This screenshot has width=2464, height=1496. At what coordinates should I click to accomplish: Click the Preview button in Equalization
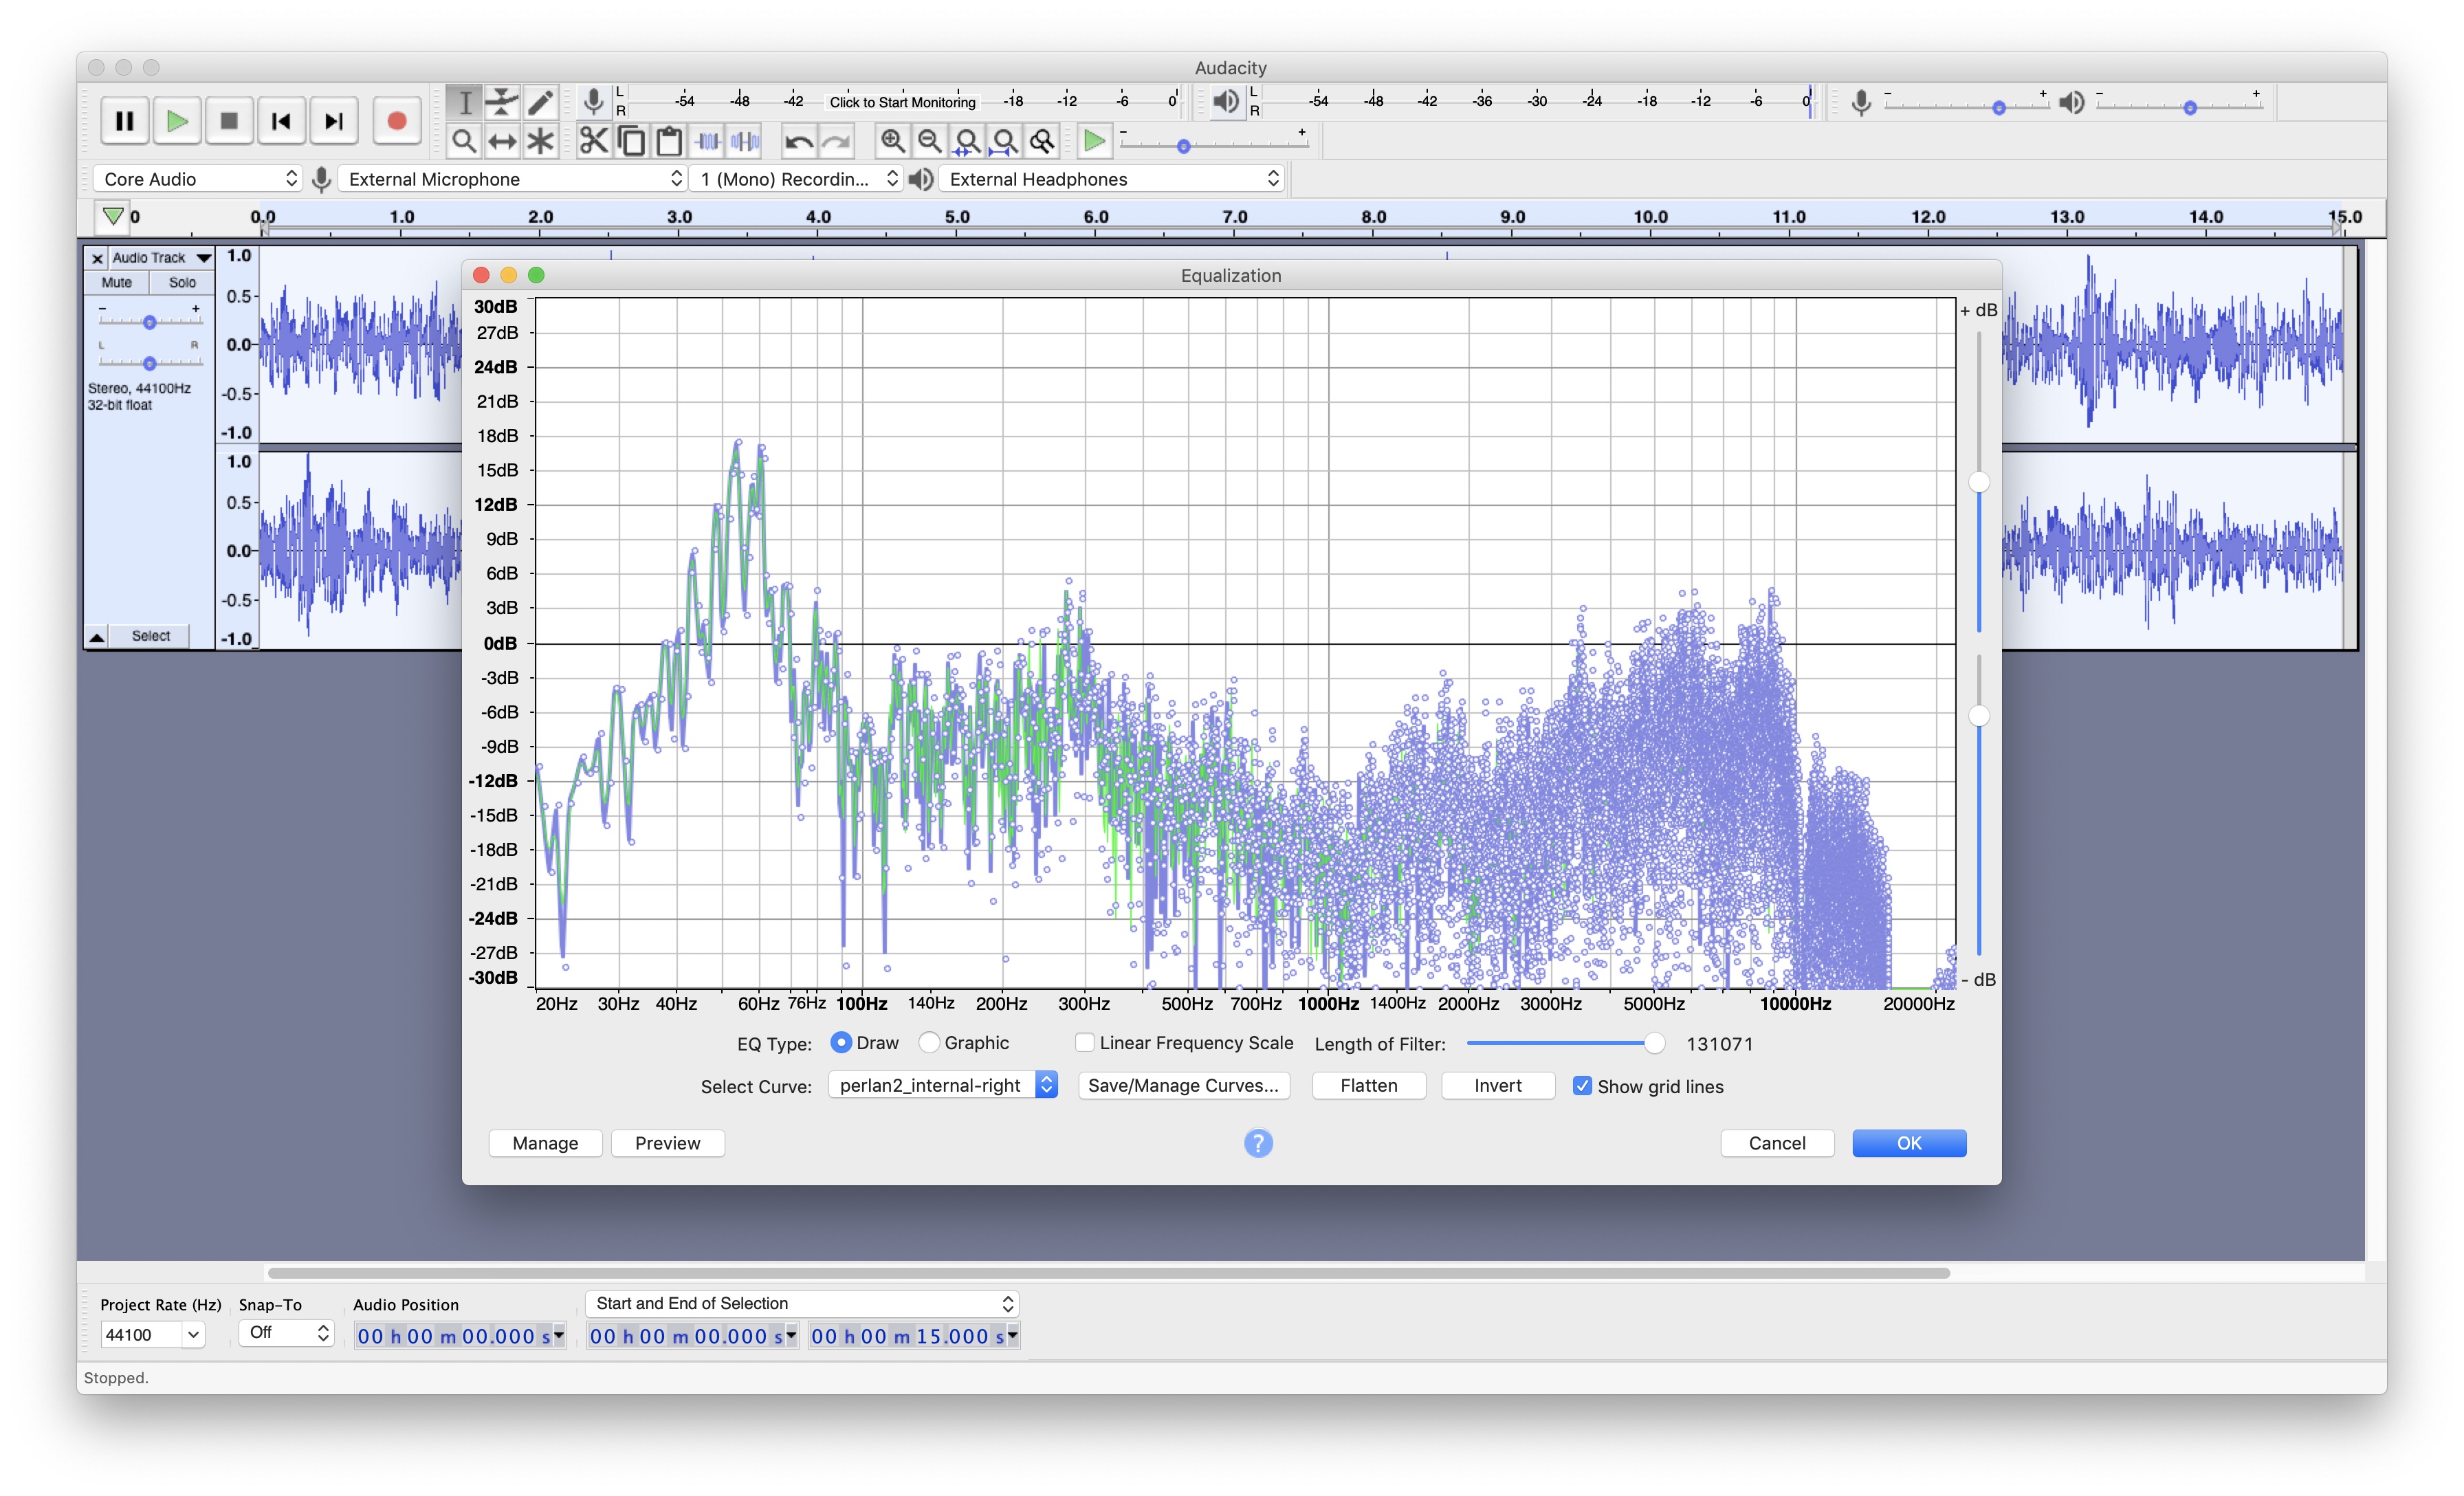coord(667,1143)
